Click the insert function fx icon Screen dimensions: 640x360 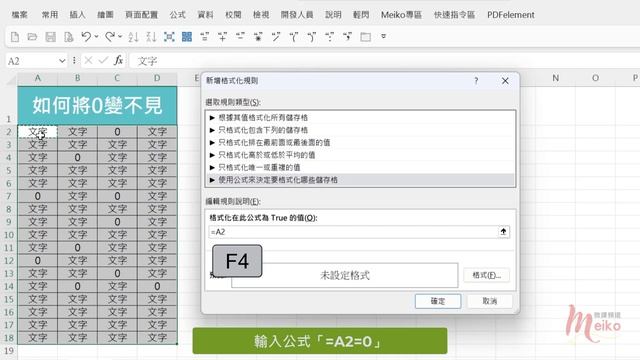pyautogui.click(x=118, y=61)
